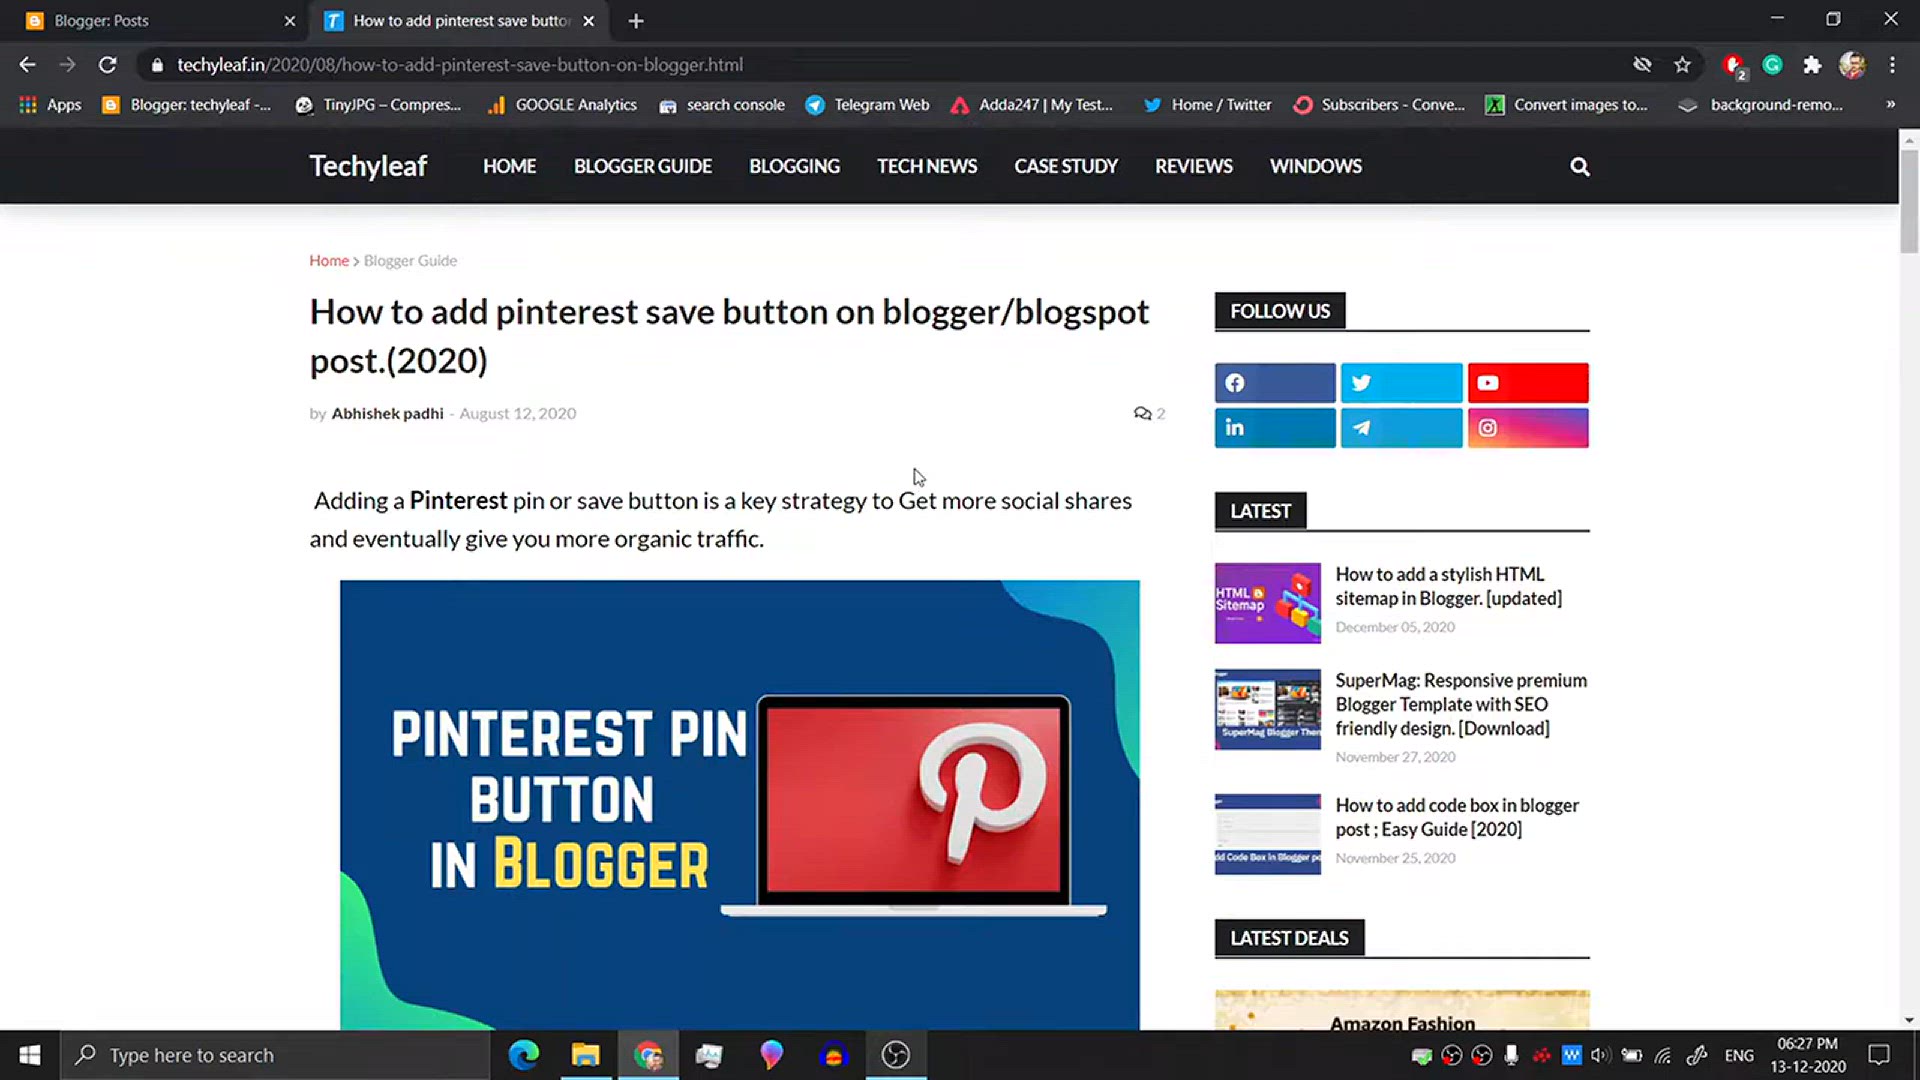Open TECH NEWS menu item
The image size is (1920, 1080).
click(927, 167)
